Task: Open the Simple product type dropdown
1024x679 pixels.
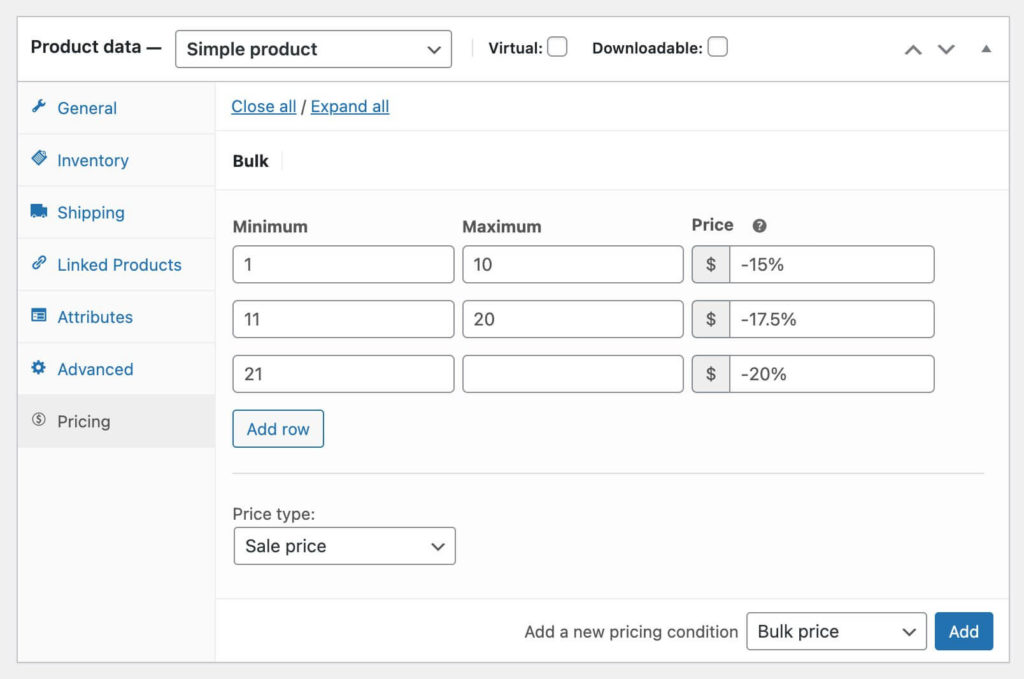Action: click(313, 49)
